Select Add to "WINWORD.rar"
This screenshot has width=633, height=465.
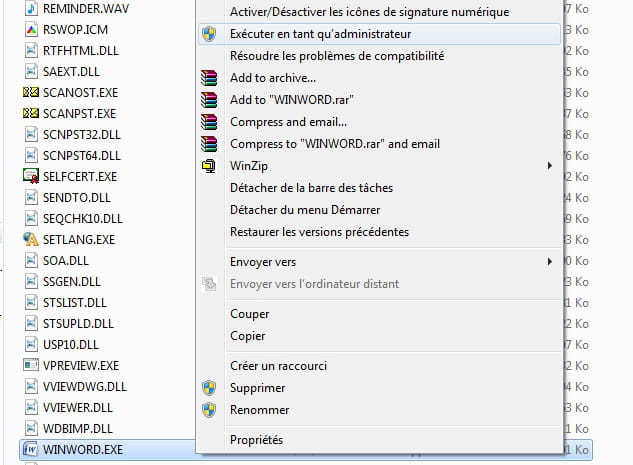click(x=379, y=100)
